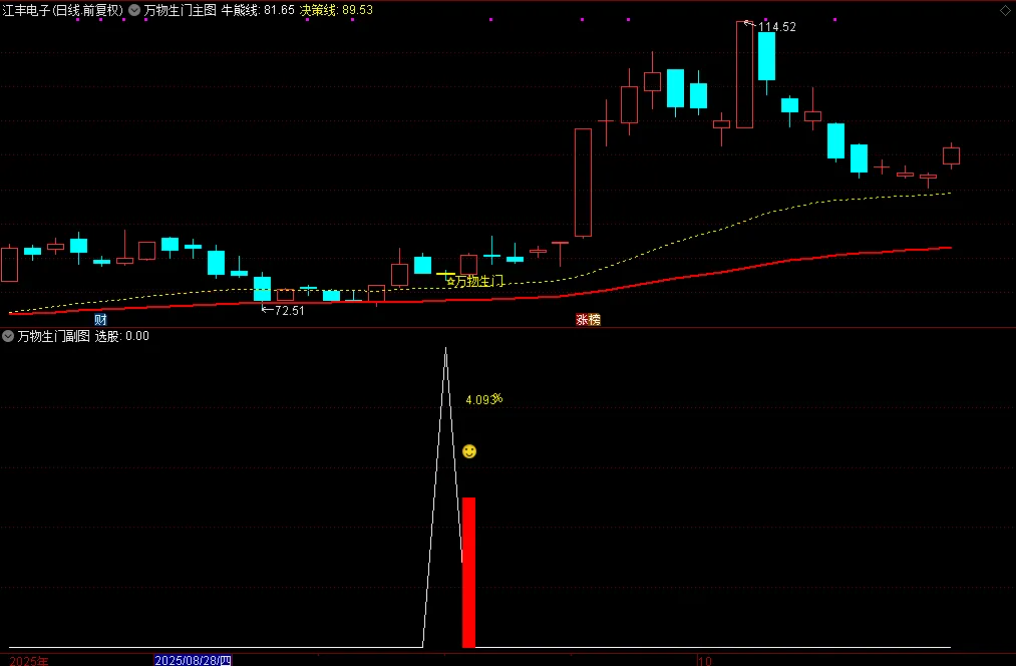The image size is (1016, 666).
Task: Click the red signal bar in sub-chart
Action: point(468,573)
